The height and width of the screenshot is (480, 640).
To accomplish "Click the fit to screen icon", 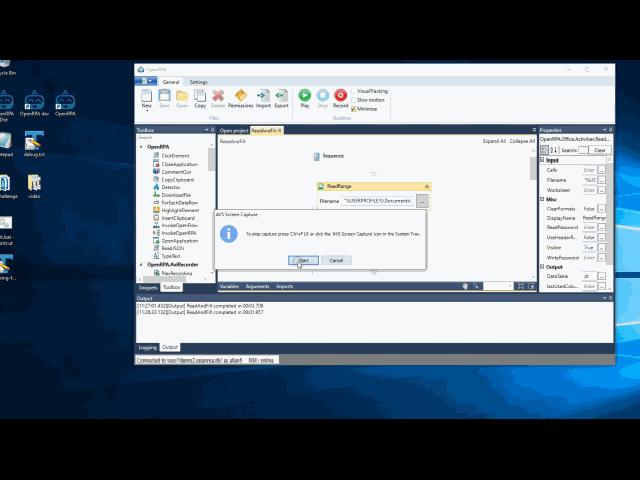I will tap(521, 286).
